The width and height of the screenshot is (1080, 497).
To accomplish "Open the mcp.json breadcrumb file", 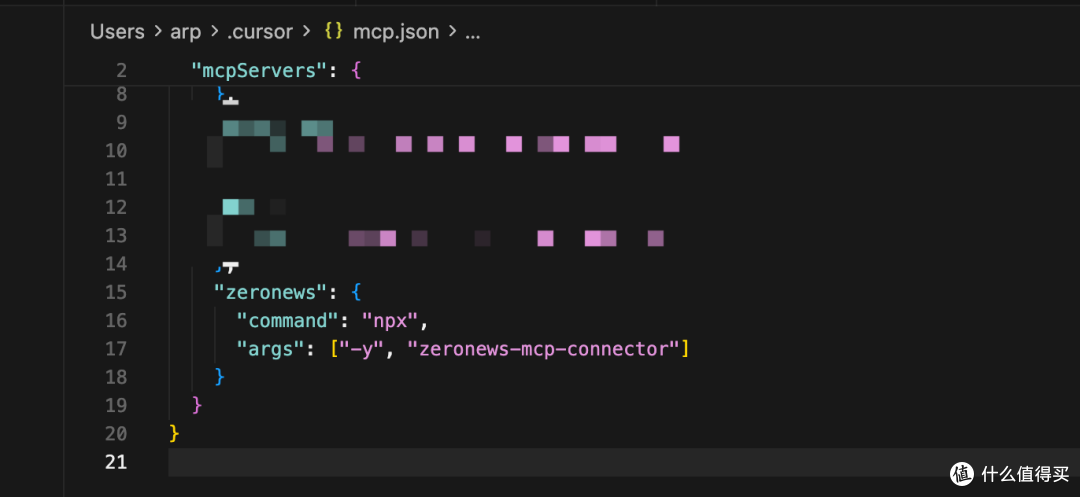I will 395,32.
